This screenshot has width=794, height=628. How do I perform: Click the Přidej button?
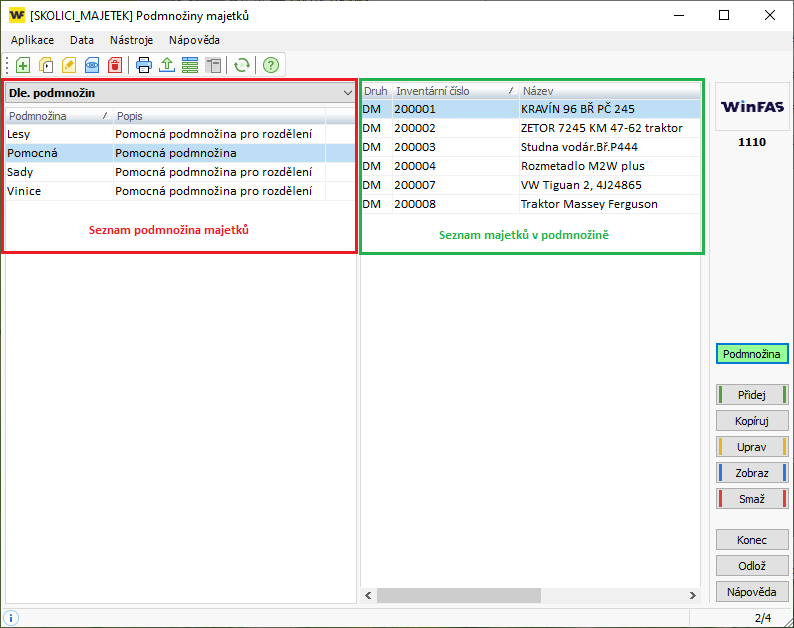(752, 395)
